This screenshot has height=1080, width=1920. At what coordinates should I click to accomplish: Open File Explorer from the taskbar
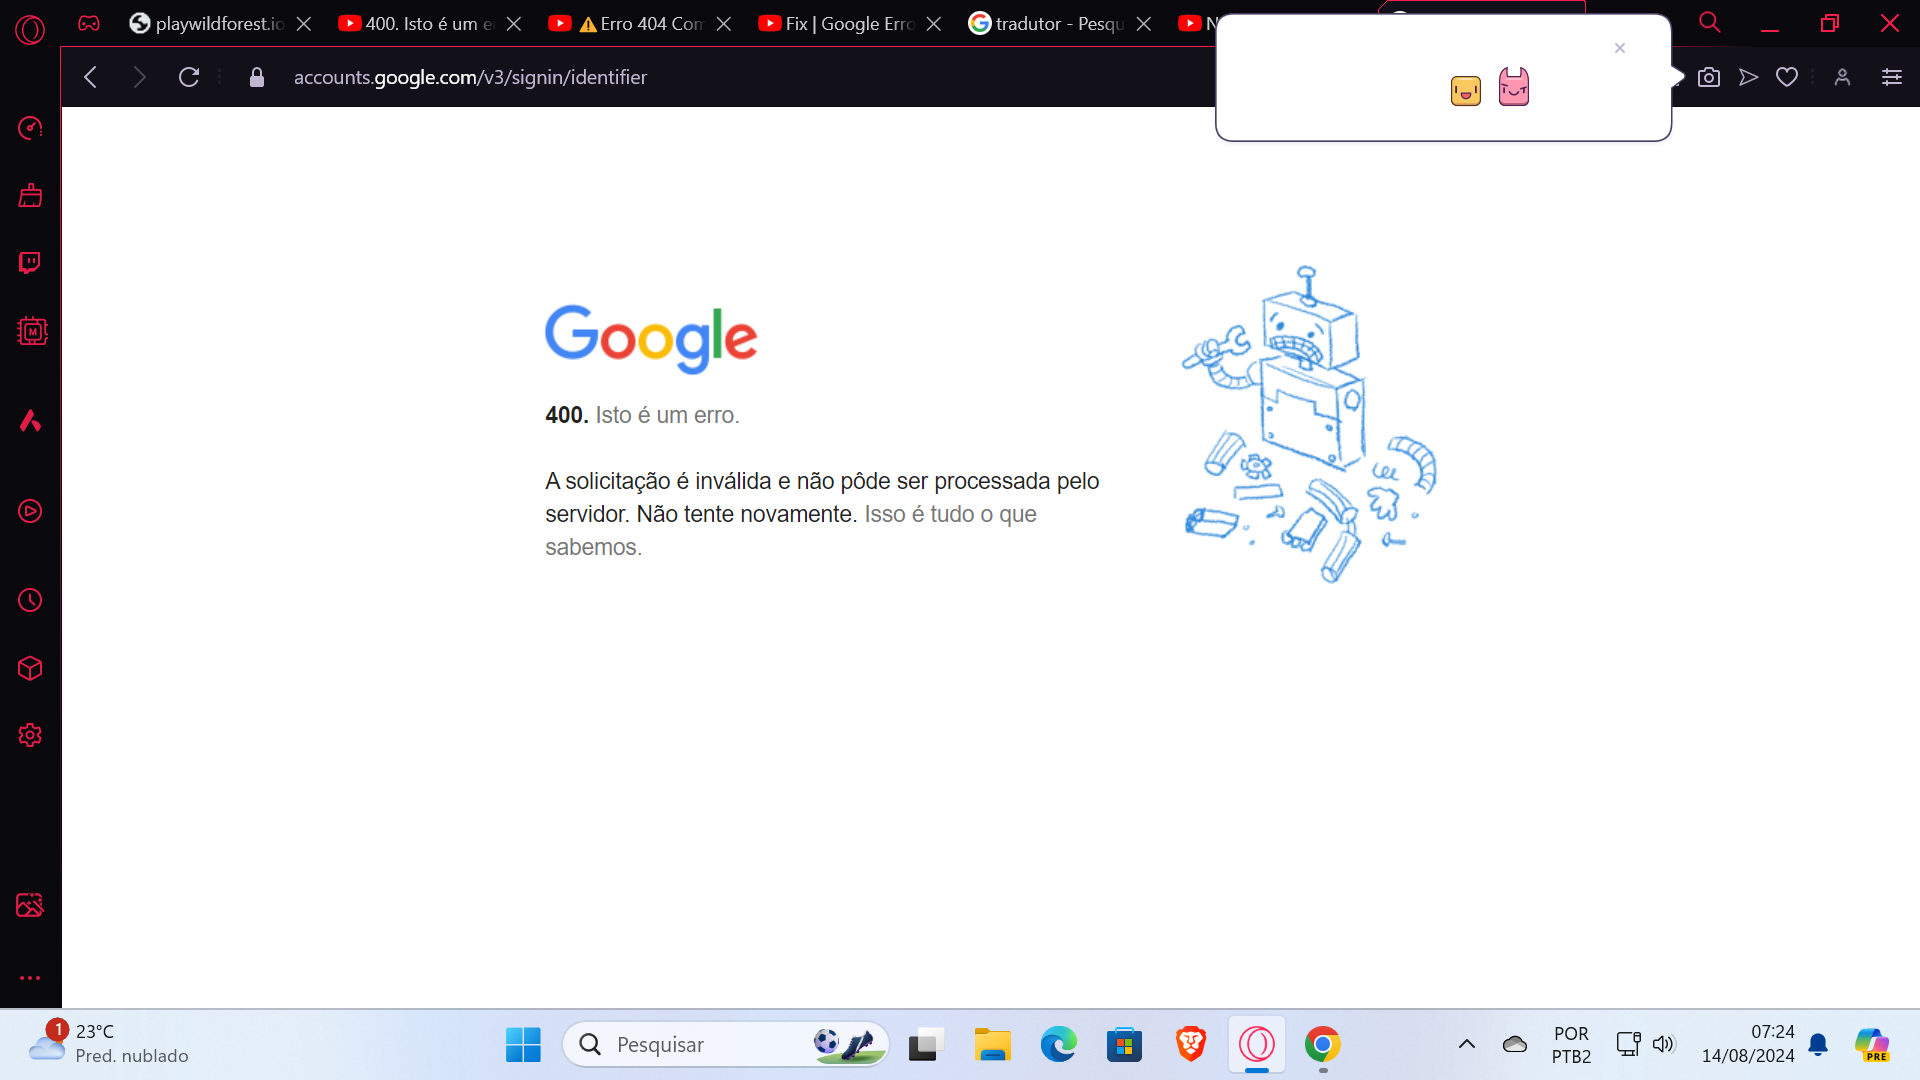point(992,1044)
